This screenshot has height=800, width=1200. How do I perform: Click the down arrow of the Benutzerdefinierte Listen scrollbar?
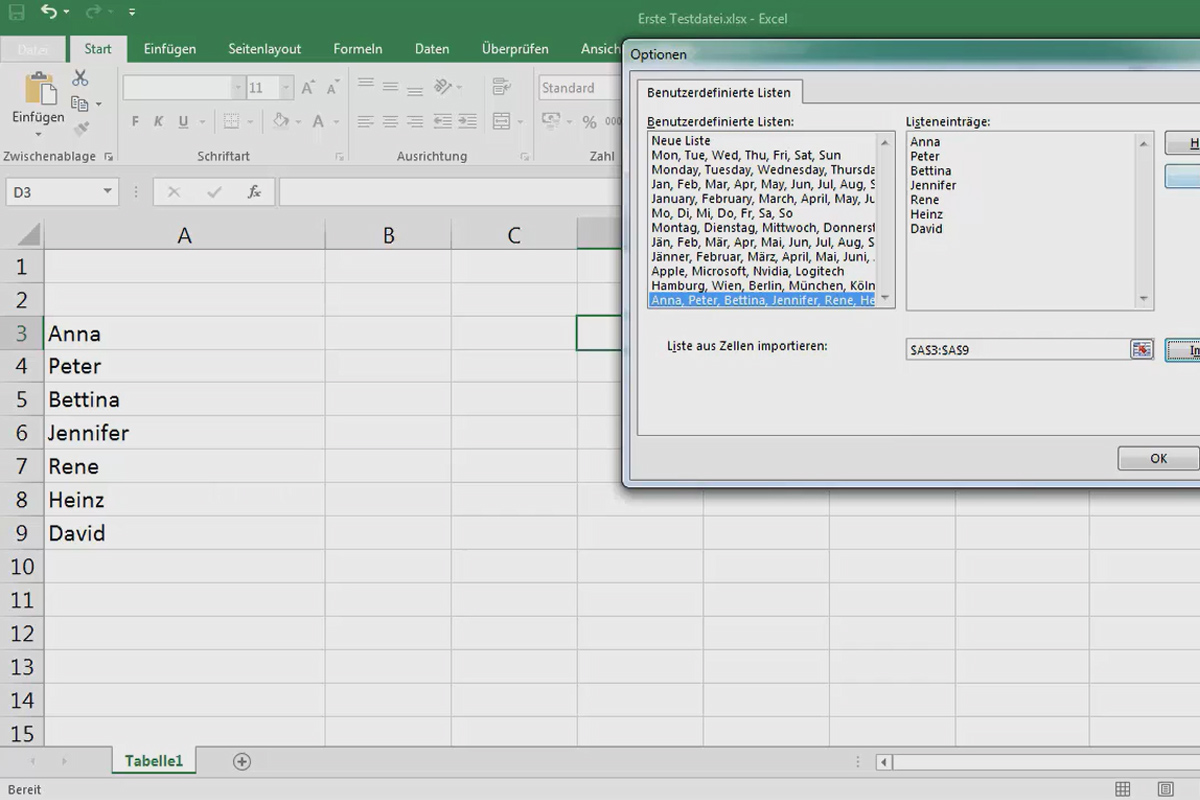point(885,299)
